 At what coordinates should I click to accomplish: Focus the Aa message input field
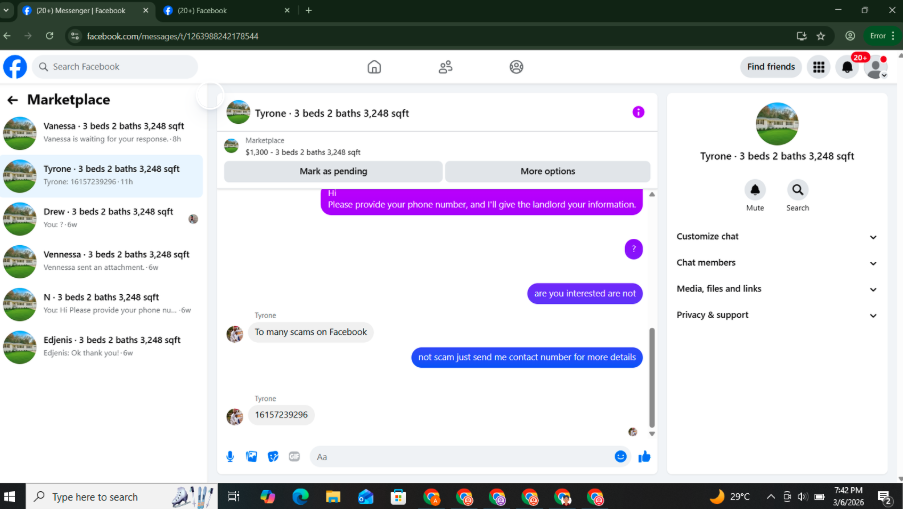(x=461, y=457)
